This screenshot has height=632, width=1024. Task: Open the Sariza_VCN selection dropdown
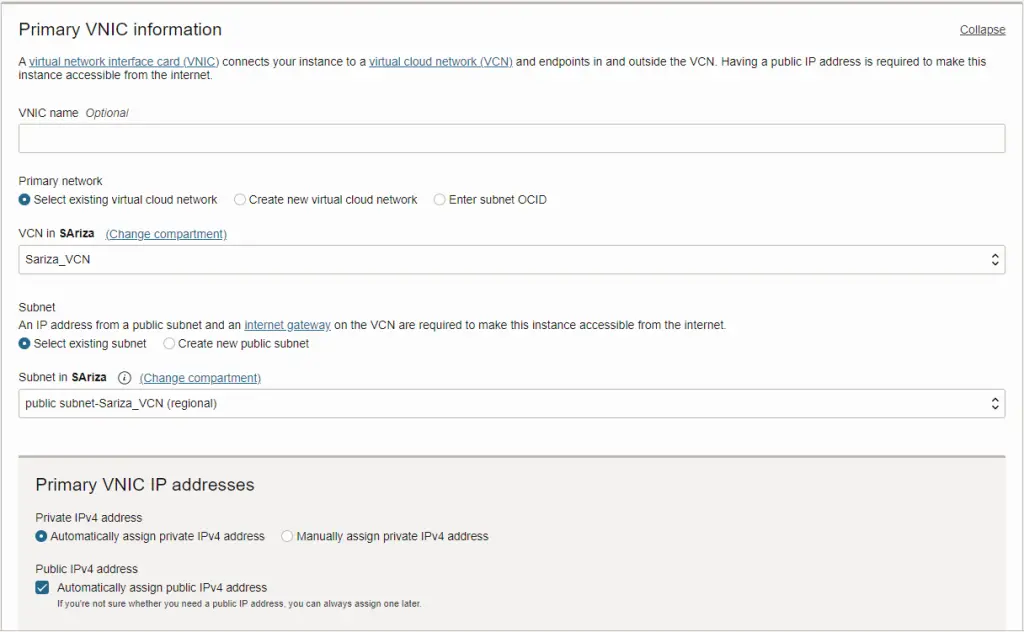(x=500, y=259)
